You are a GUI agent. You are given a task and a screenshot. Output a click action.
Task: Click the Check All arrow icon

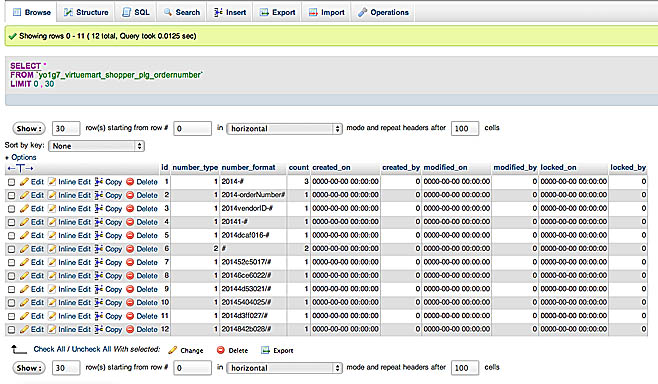19,349
